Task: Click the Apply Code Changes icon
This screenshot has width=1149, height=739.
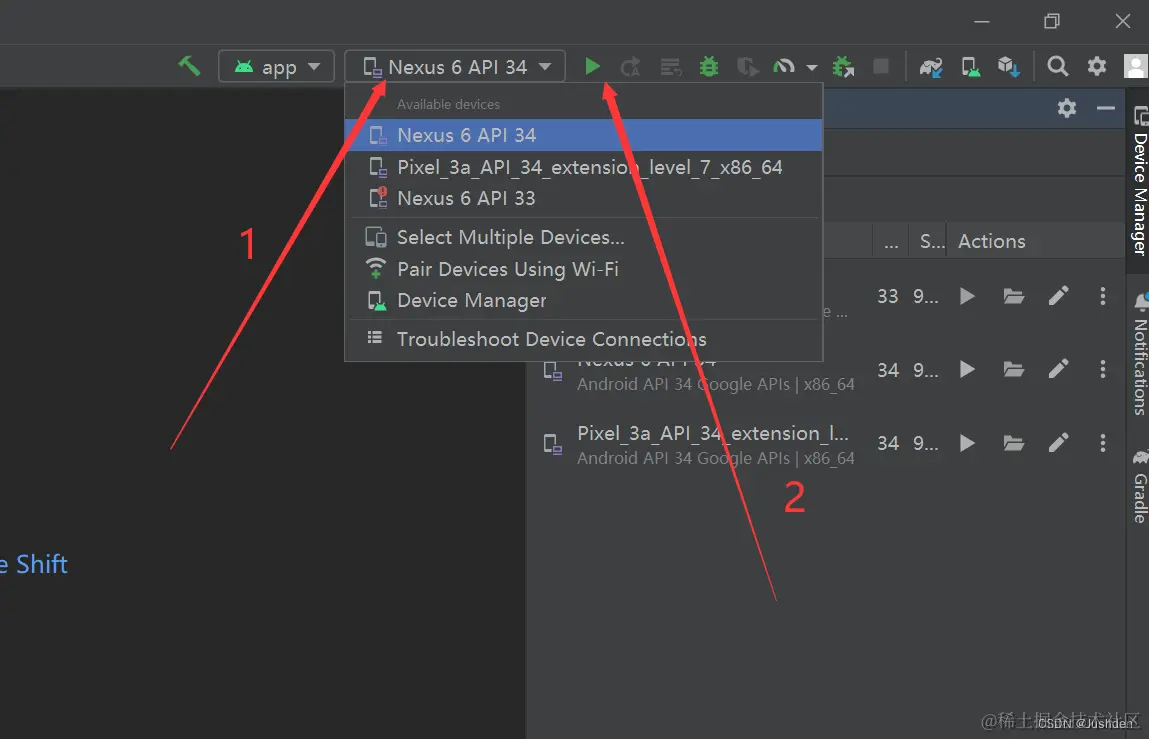Action: coord(670,67)
